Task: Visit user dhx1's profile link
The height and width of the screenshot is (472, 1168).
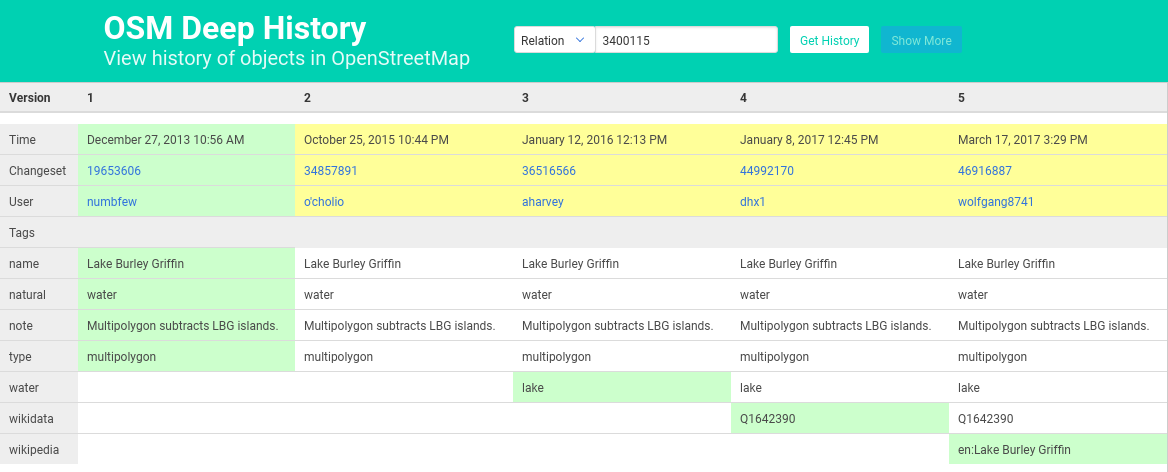Action: tap(752, 202)
